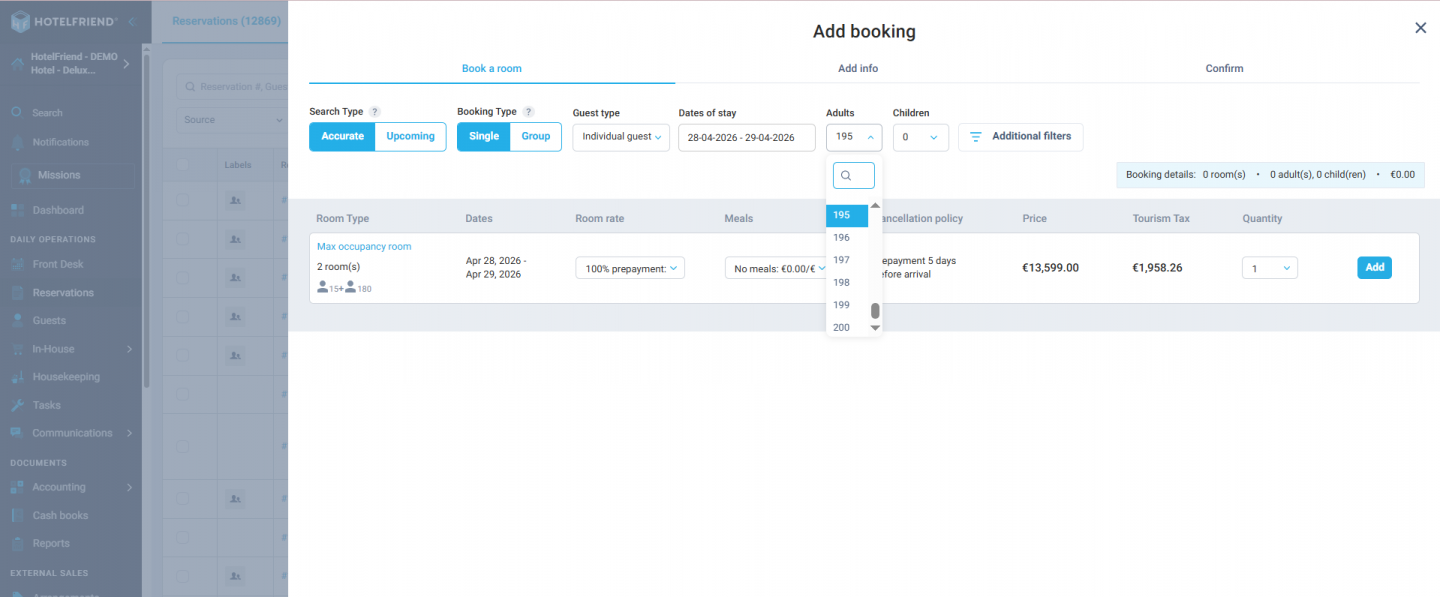Open the Max occupancy room details
This screenshot has height=597, width=1440.
coord(364,246)
